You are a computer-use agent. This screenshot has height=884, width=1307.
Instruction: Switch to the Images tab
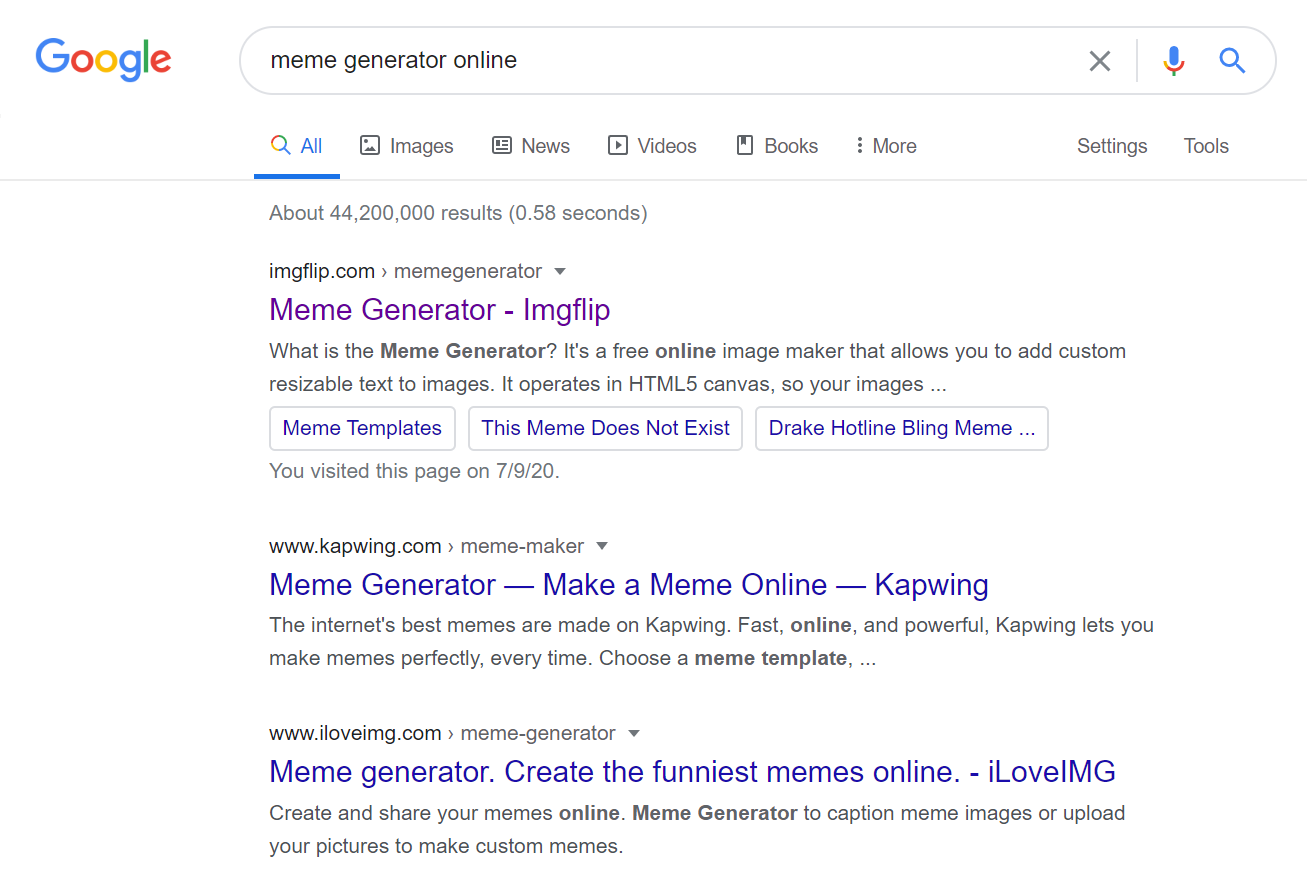(407, 146)
